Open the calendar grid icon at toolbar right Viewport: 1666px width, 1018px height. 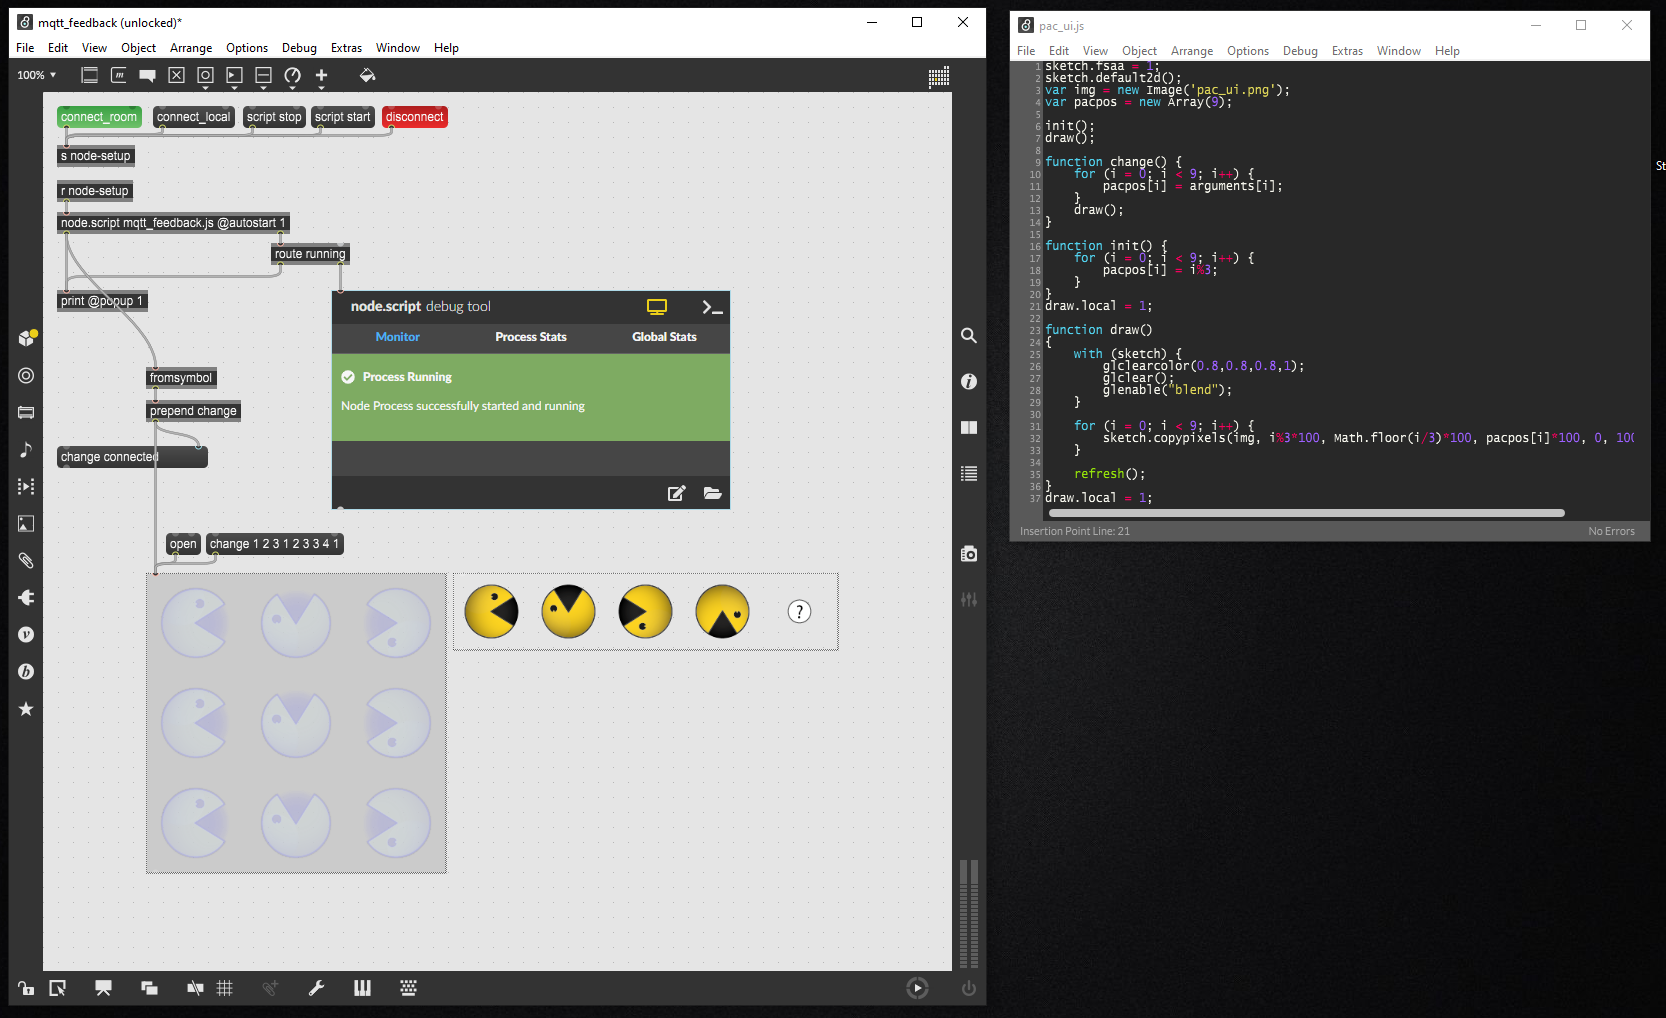click(939, 77)
